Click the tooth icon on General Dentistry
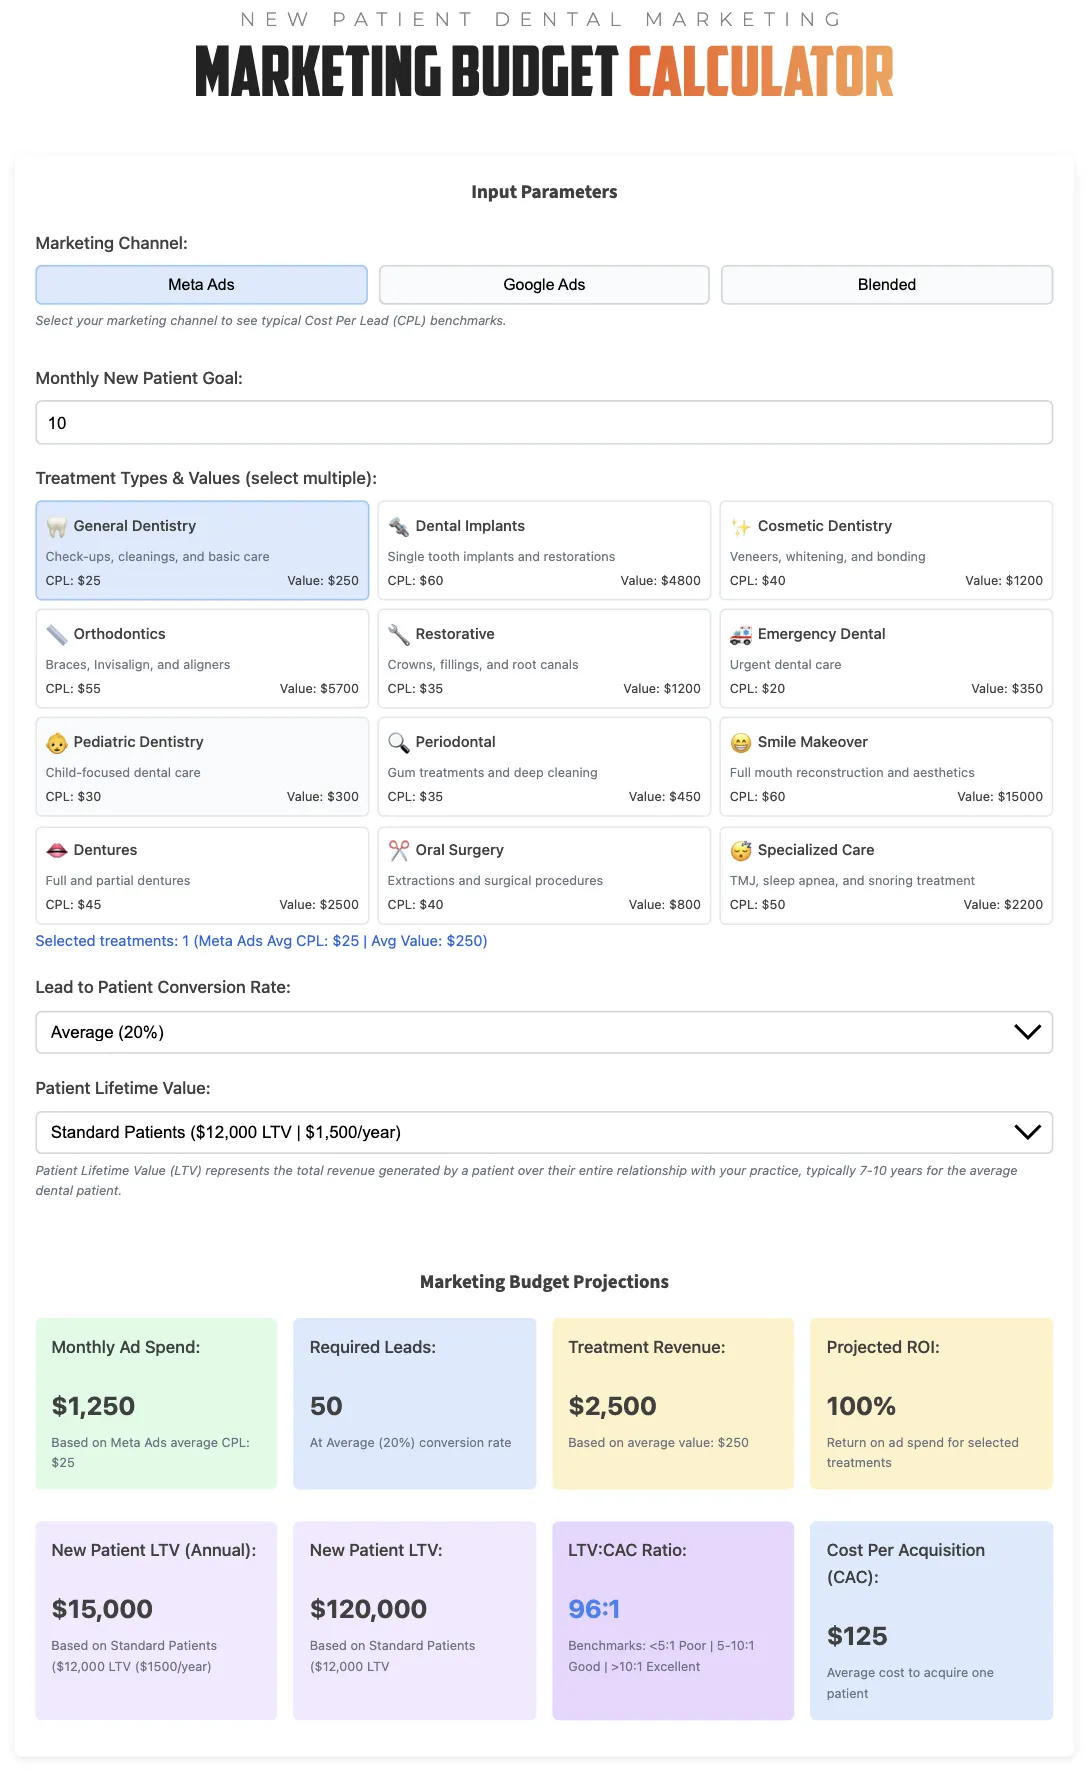This screenshot has width=1088, height=1772. (x=56, y=527)
